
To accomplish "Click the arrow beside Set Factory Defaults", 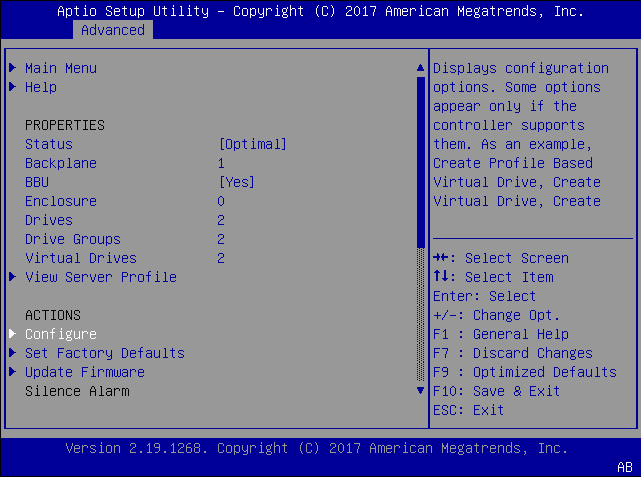I will [x=13, y=353].
